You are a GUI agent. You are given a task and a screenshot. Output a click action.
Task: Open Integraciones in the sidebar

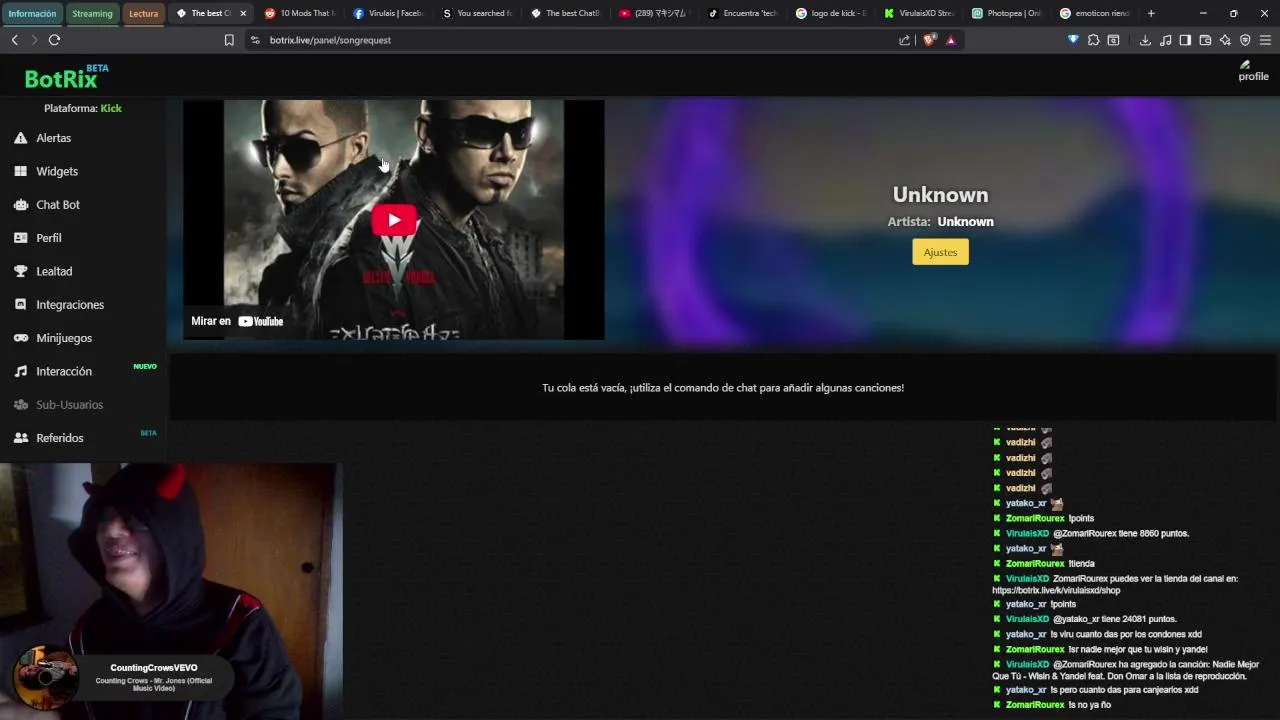(x=70, y=304)
